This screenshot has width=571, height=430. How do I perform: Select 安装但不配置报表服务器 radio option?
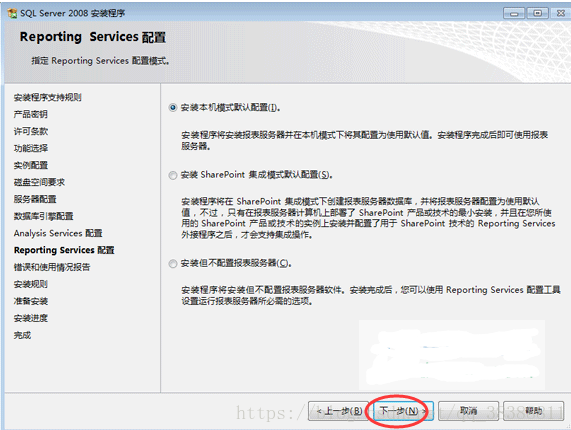coord(173,264)
